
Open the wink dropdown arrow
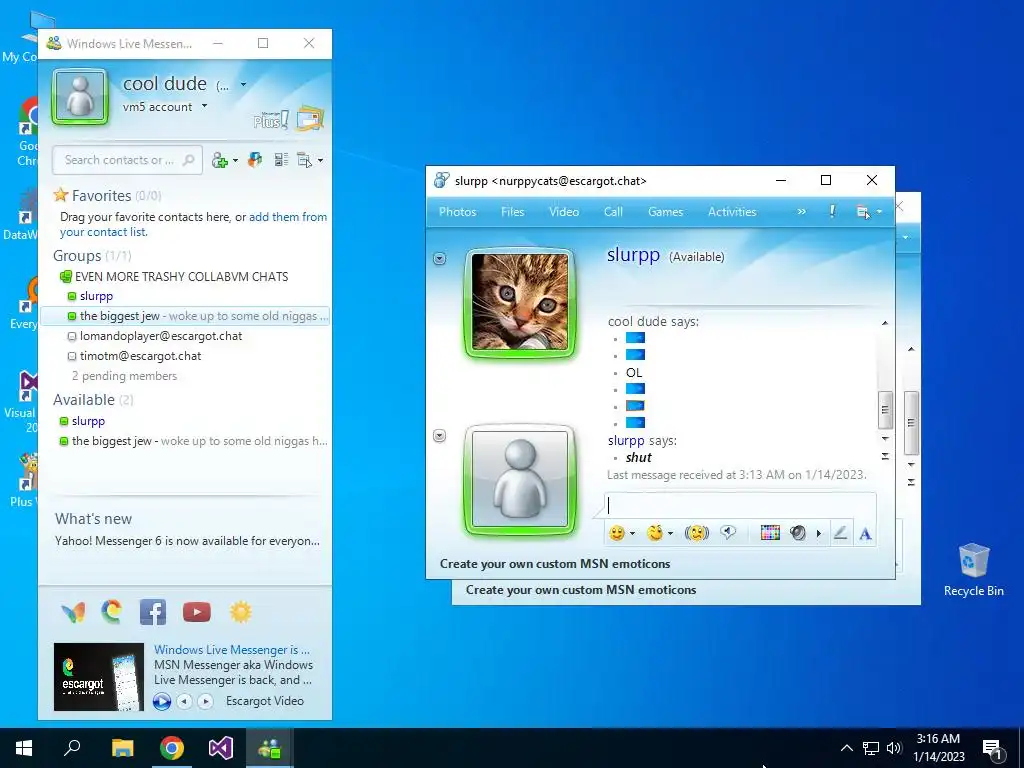670,534
